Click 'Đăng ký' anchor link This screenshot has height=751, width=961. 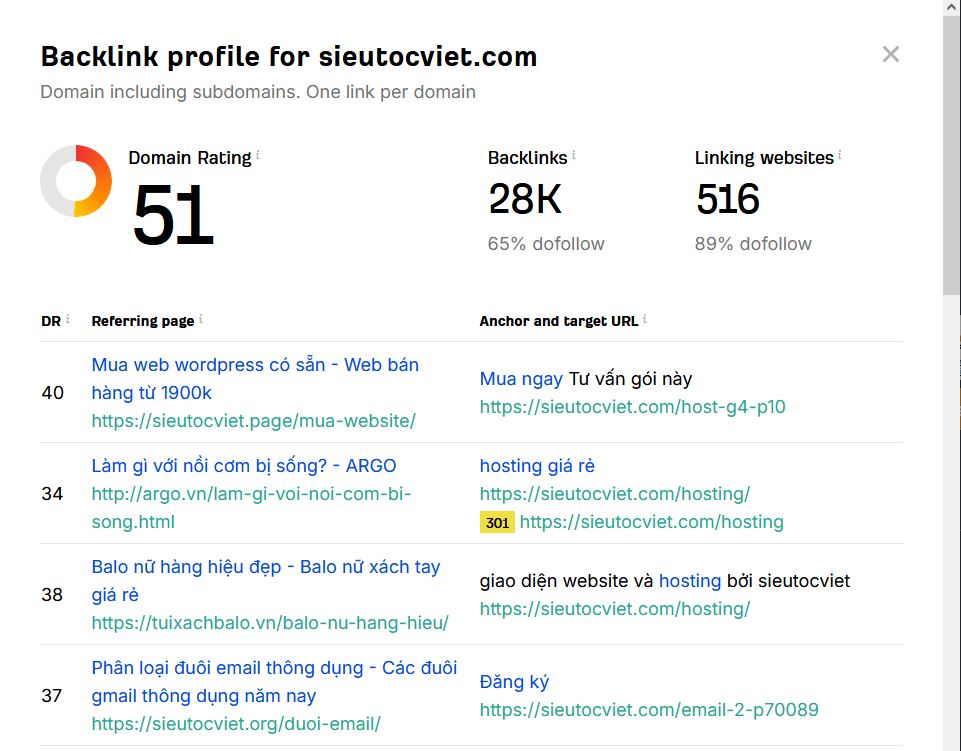(514, 682)
